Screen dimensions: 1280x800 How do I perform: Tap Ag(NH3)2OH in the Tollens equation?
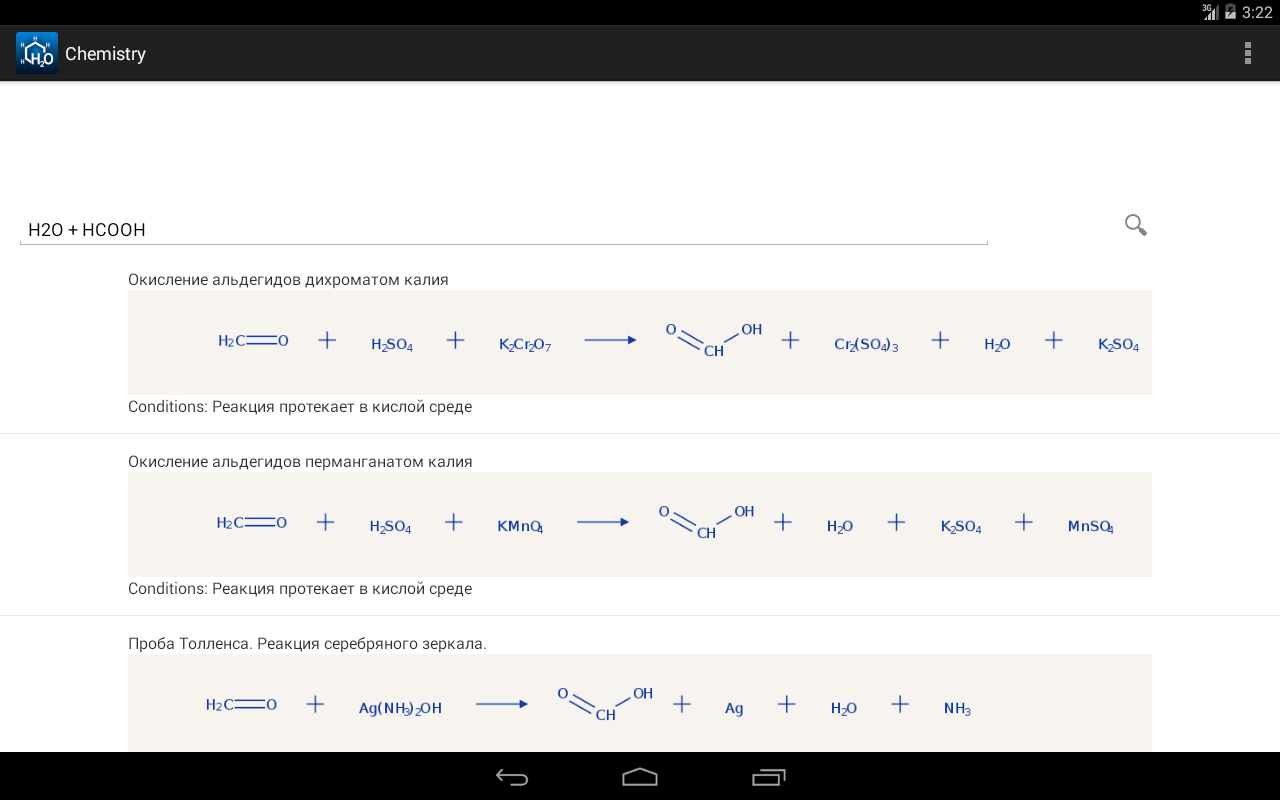[400, 708]
